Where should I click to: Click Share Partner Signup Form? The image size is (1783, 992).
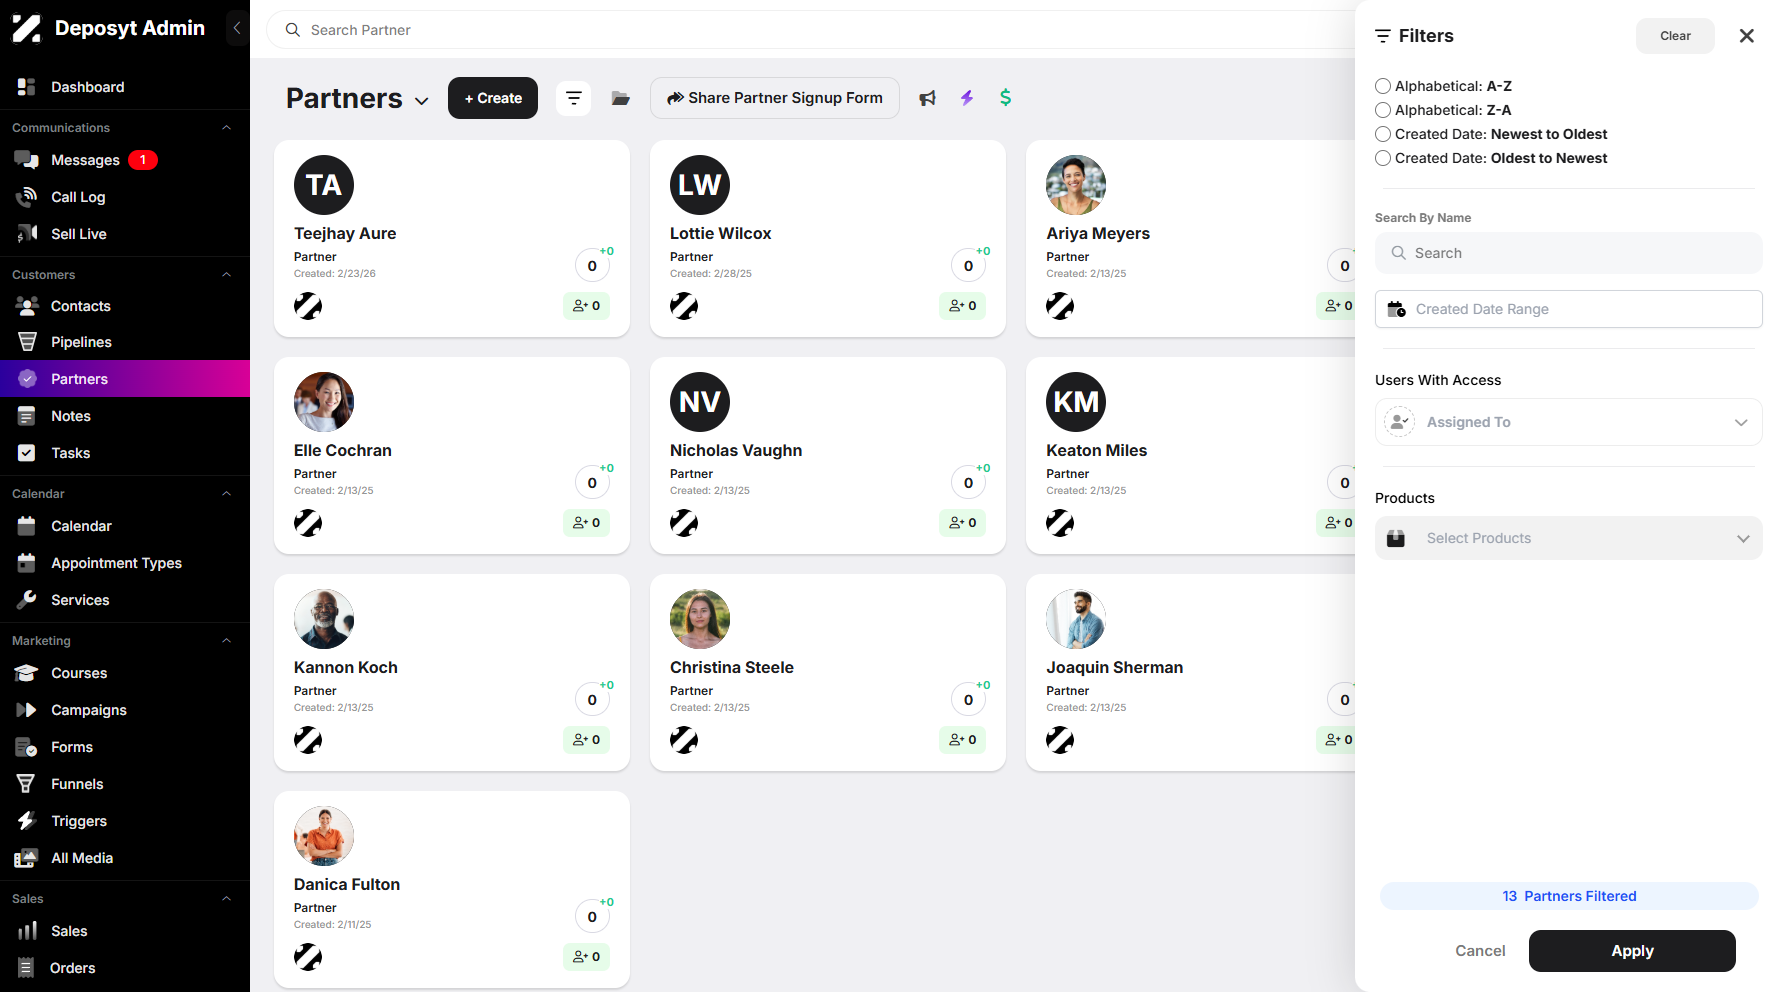coord(775,98)
